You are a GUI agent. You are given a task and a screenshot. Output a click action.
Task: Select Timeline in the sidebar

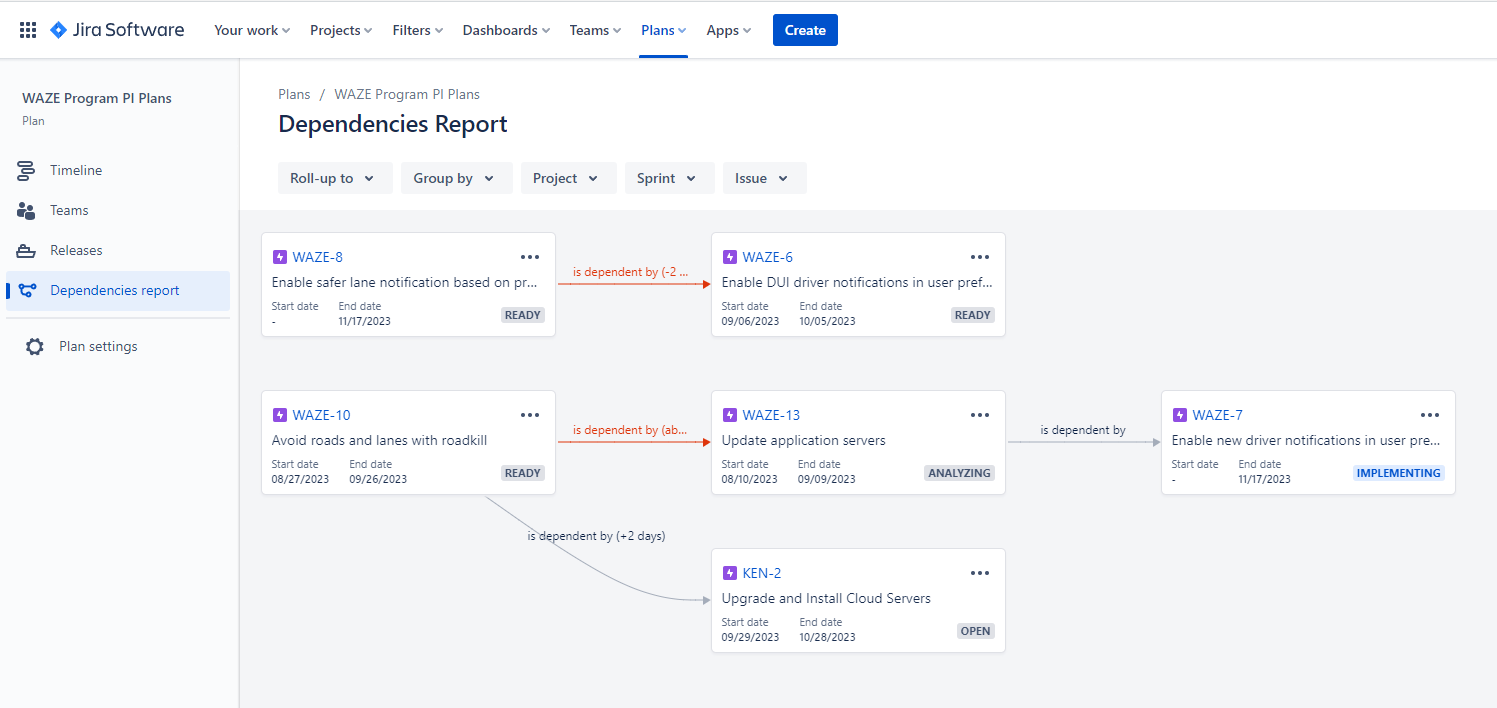118,171
